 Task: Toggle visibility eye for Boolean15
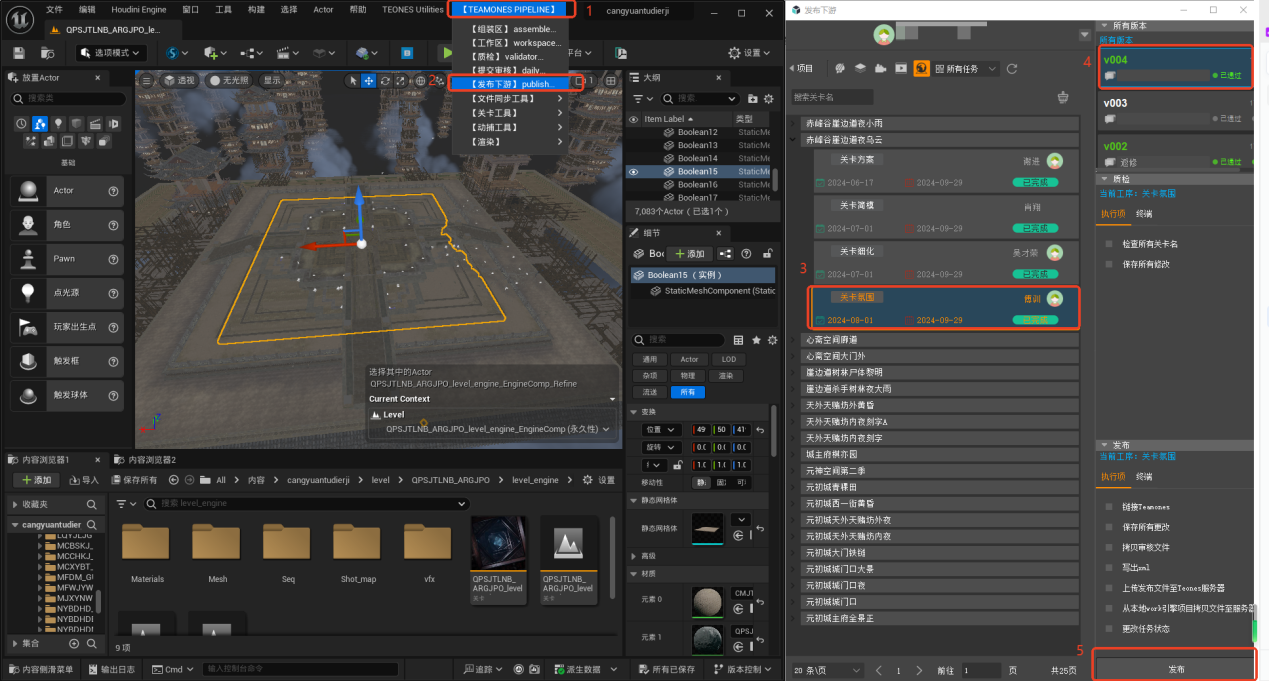[x=633, y=171]
